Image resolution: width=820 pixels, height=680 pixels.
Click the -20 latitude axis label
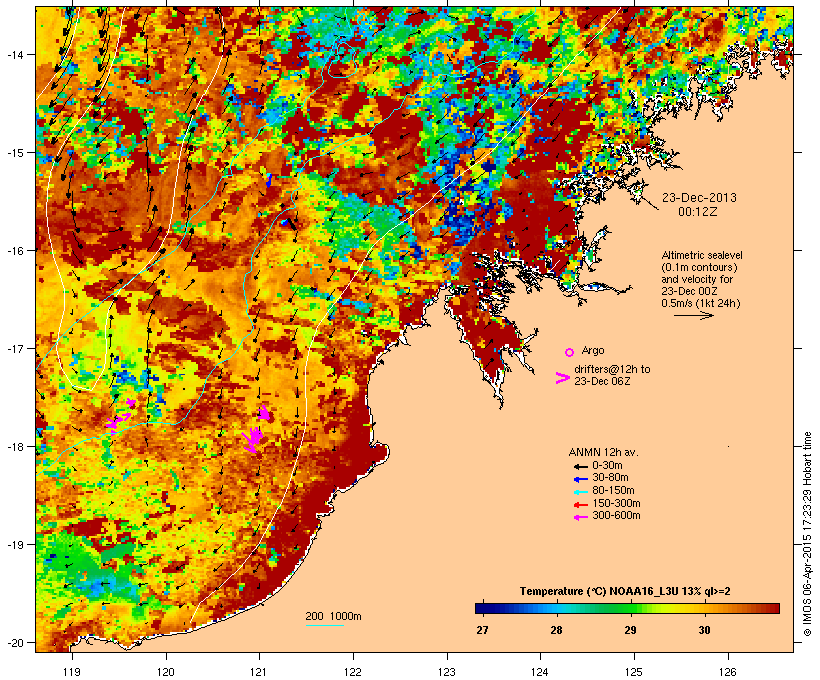tap(14, 642)
